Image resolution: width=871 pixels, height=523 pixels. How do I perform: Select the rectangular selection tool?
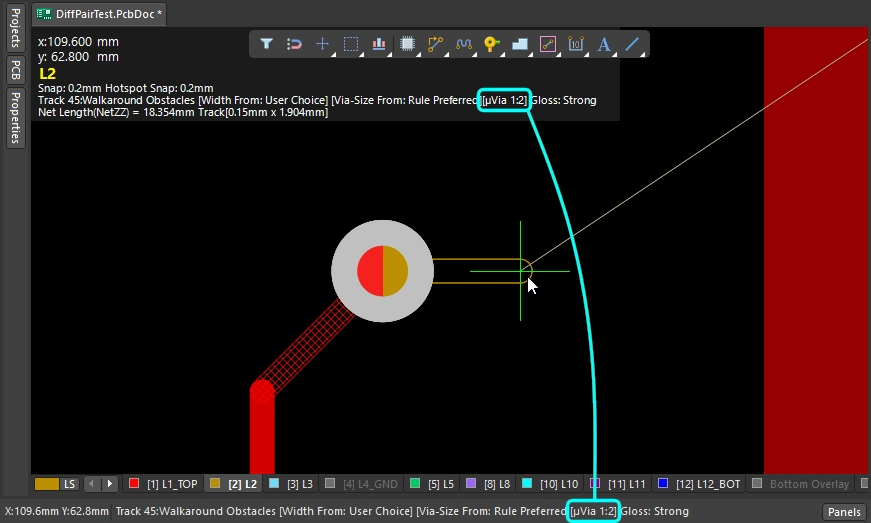point(351,44)
